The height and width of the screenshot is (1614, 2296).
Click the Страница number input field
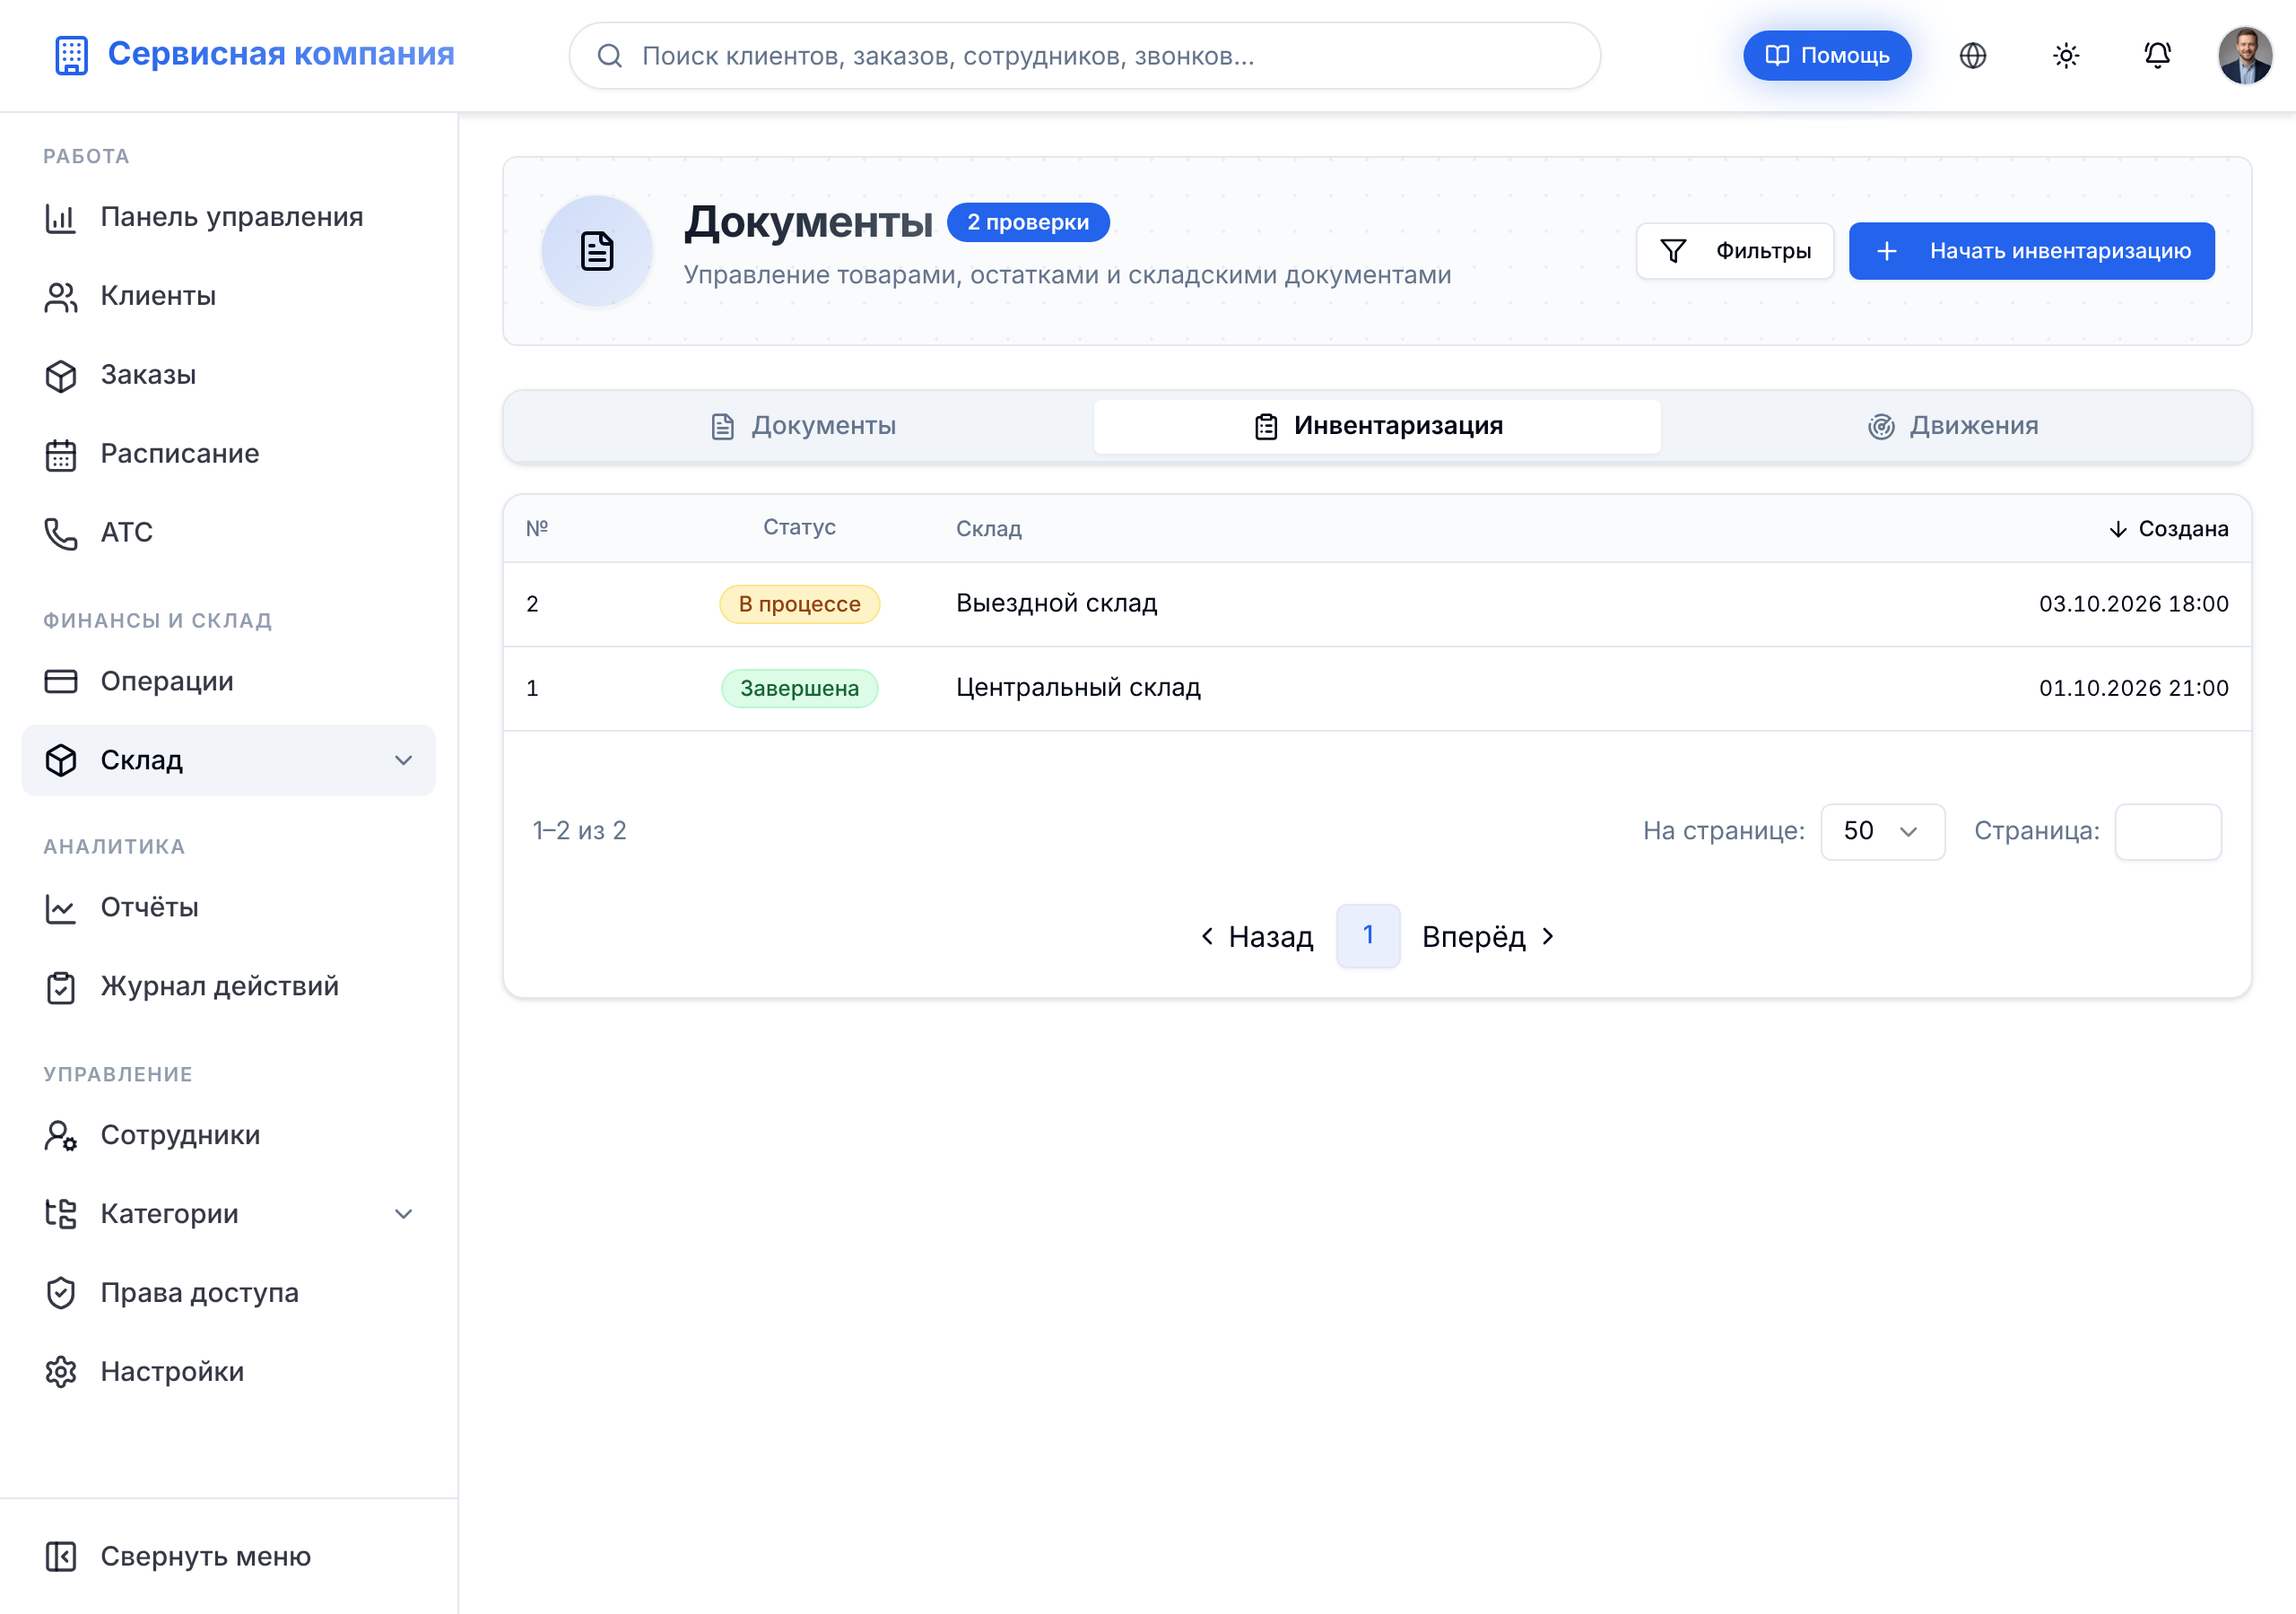(2167, 831)
